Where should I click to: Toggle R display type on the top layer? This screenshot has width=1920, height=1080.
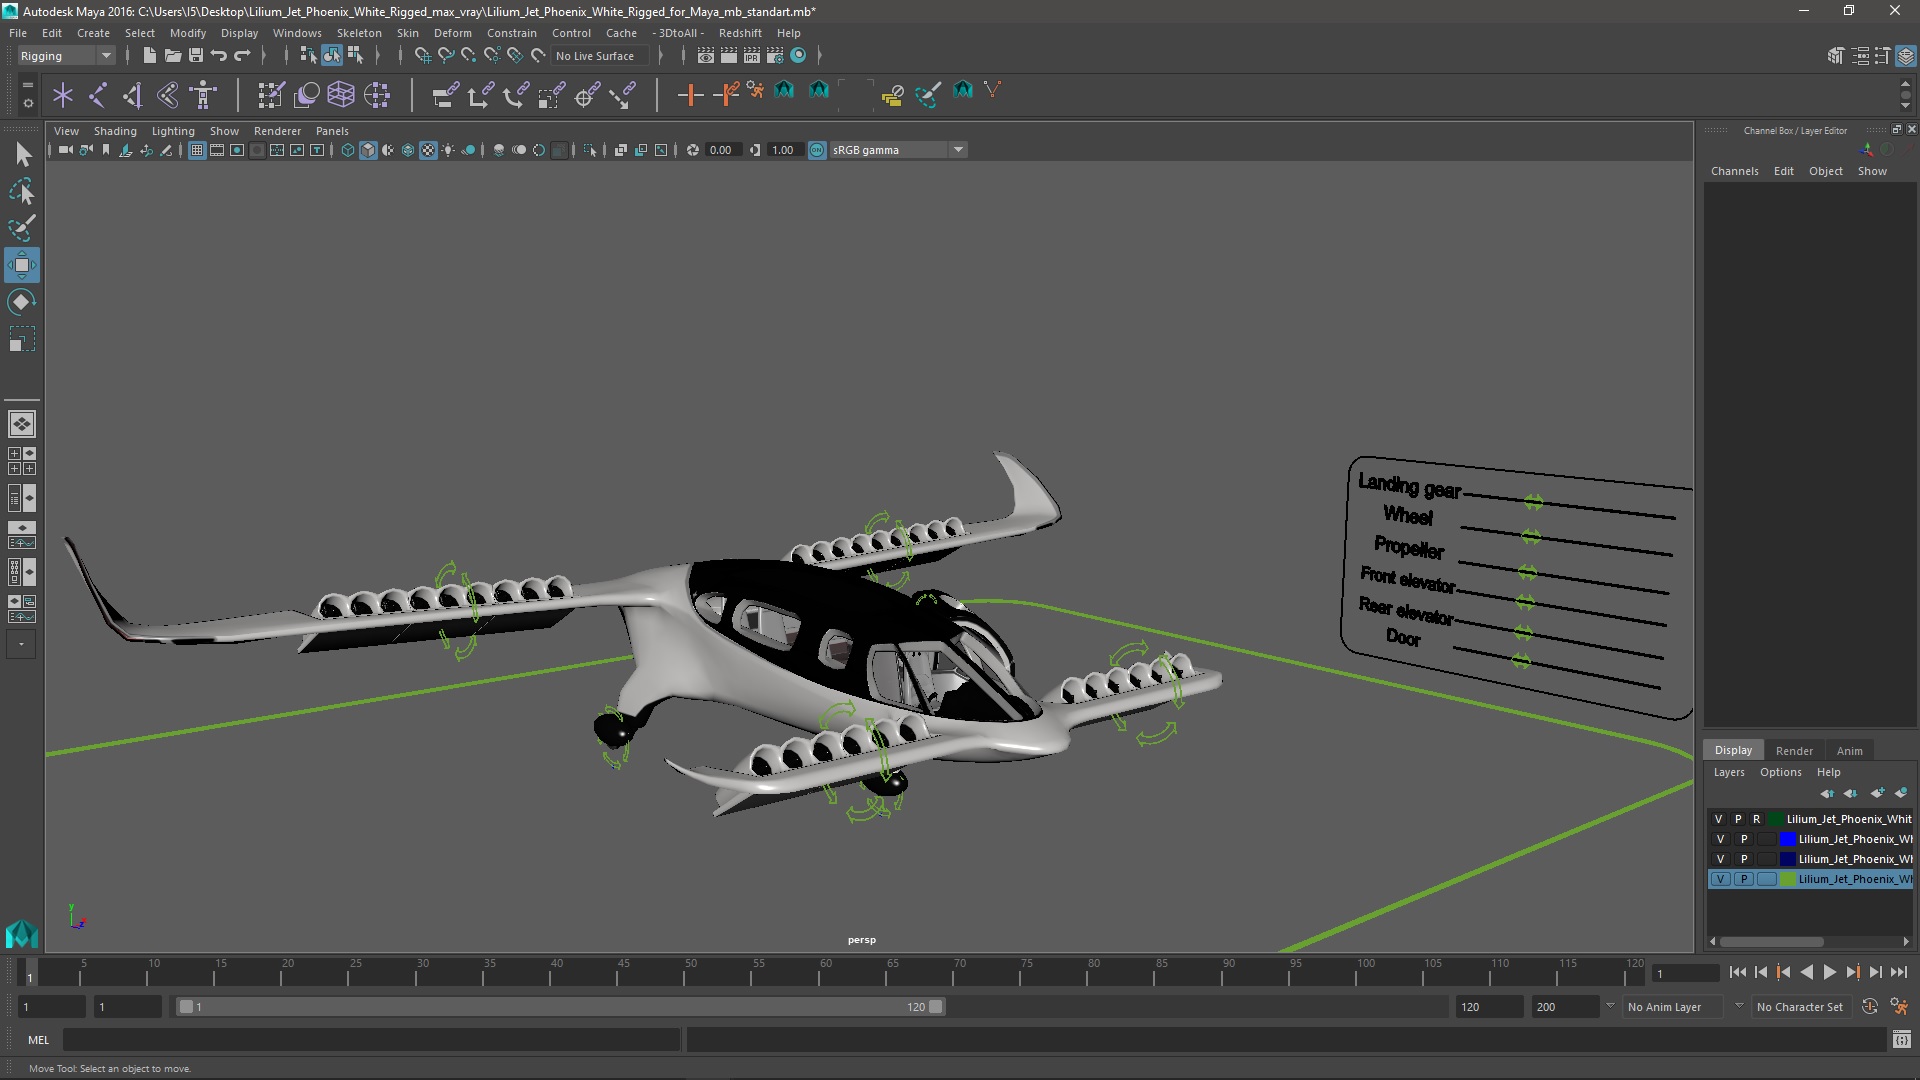tap(1756, 819)
